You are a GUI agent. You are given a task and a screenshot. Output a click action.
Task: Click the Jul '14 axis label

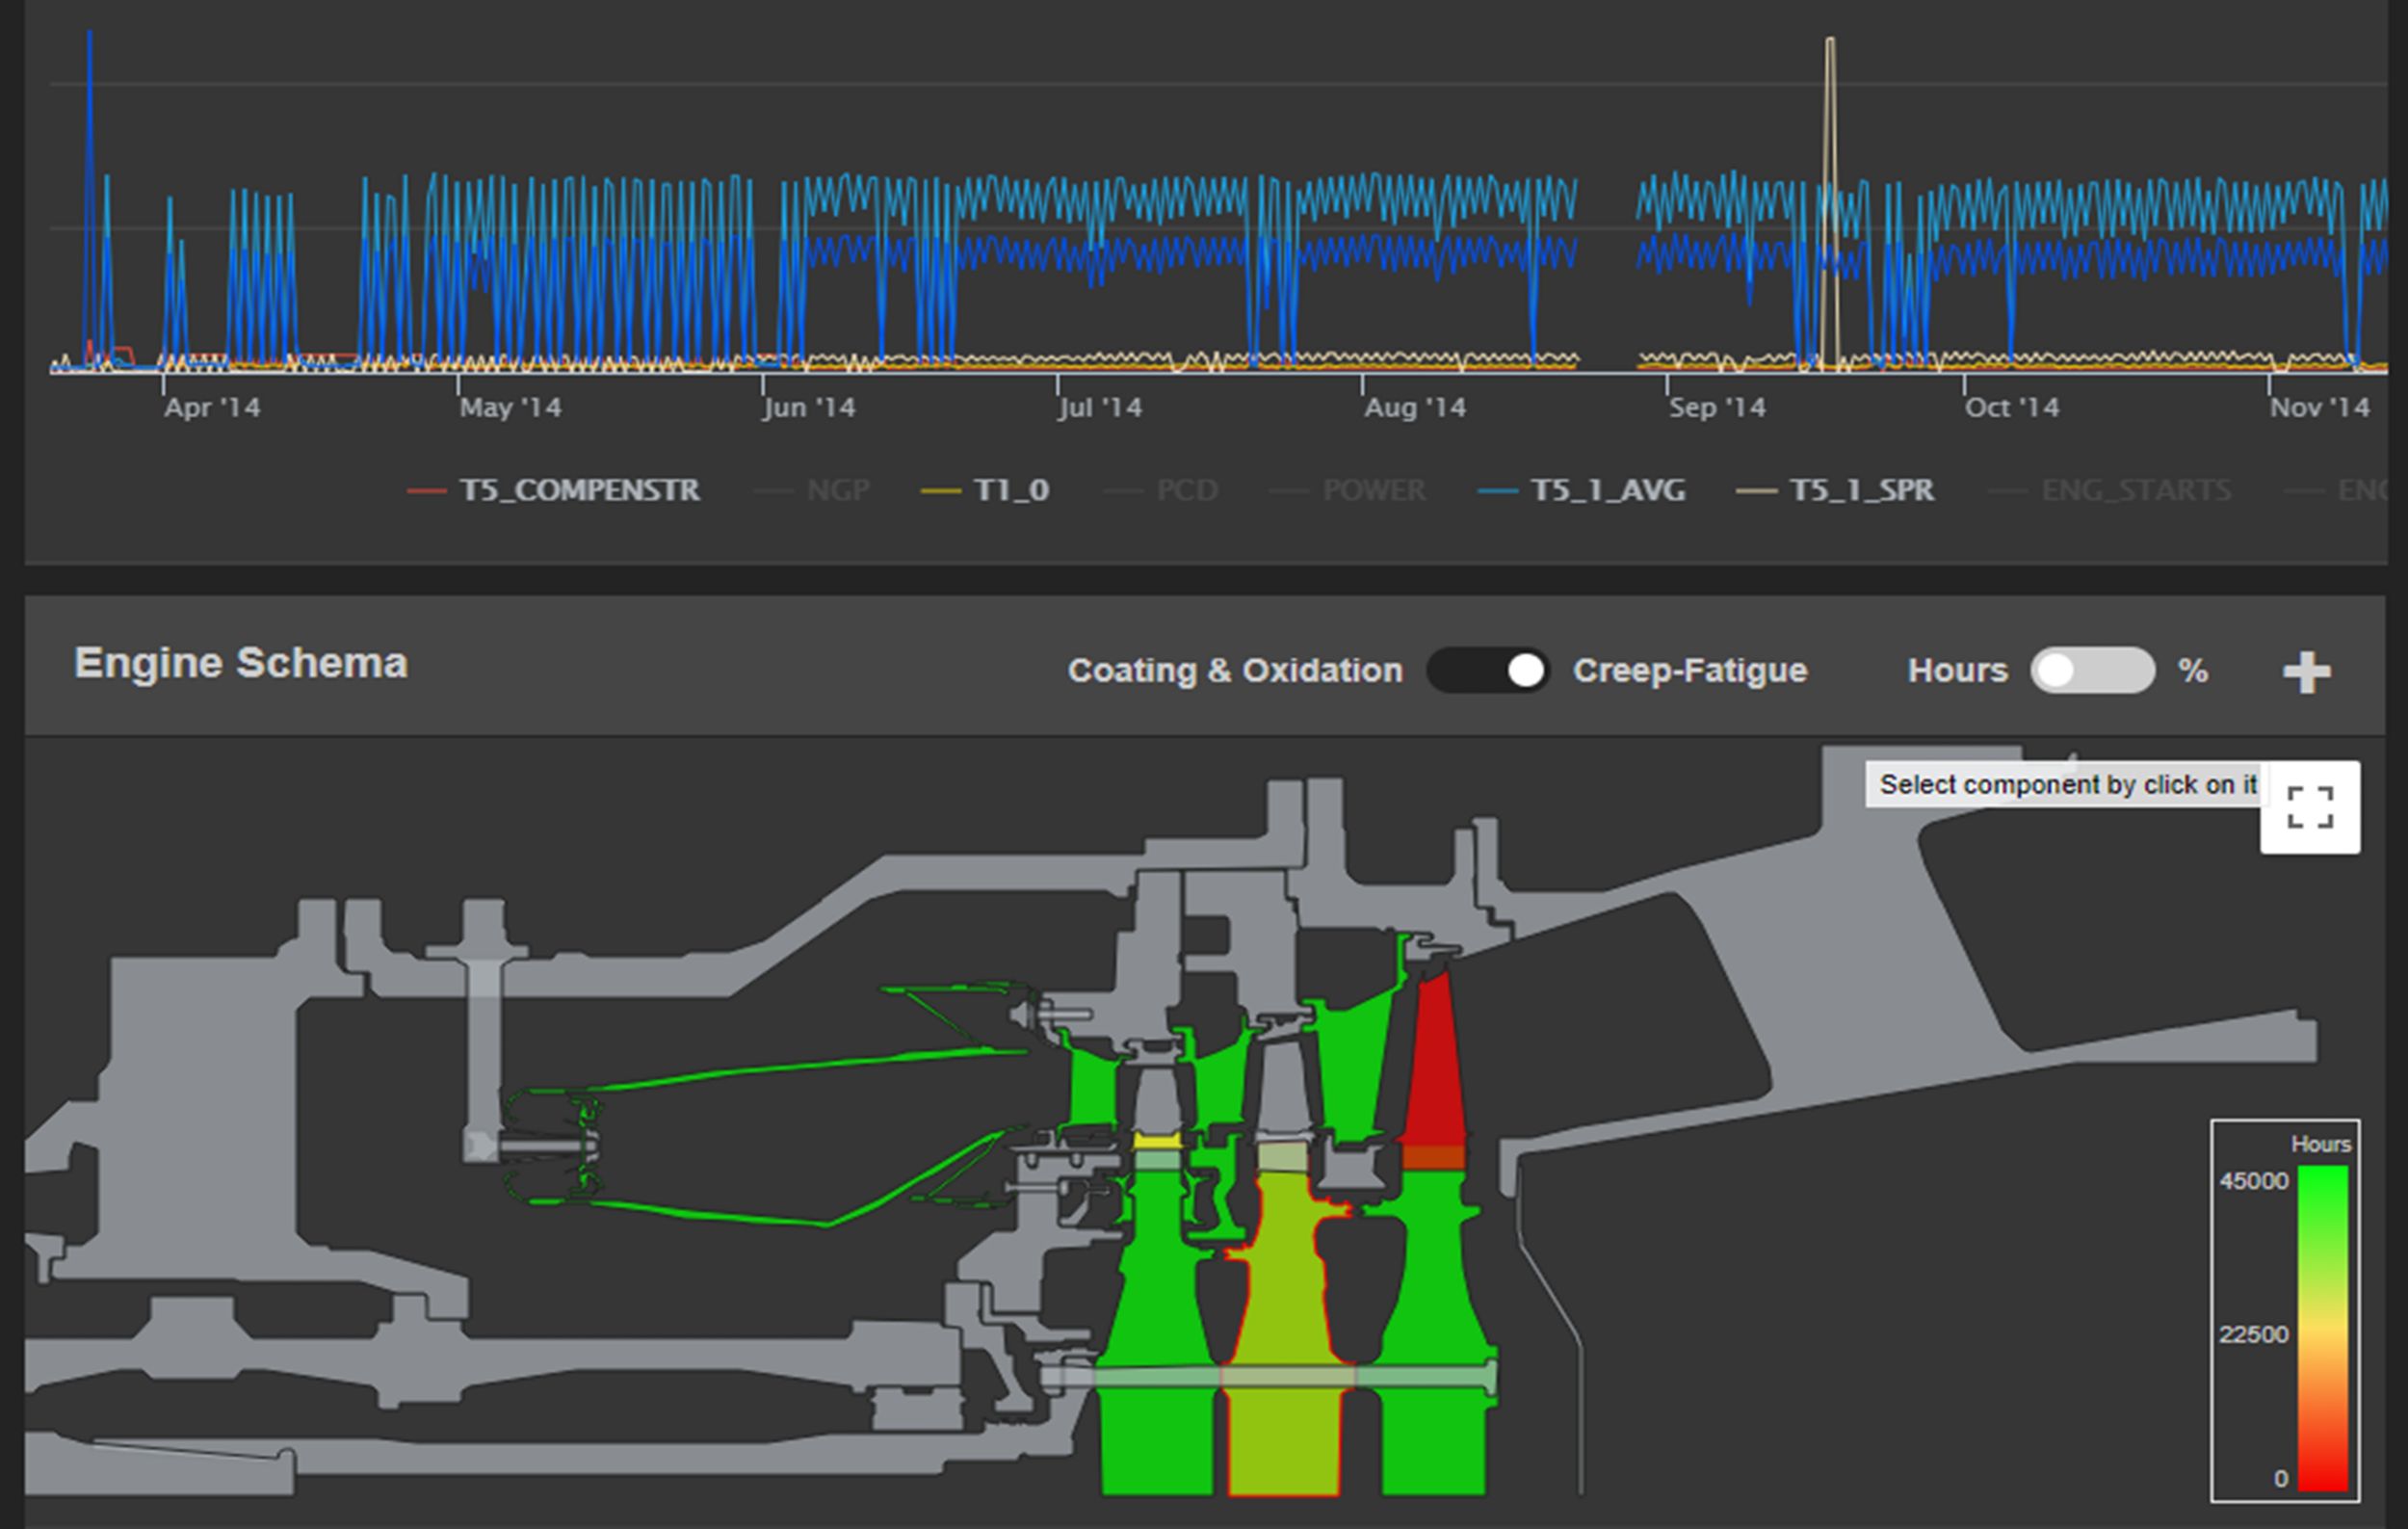1100,408
